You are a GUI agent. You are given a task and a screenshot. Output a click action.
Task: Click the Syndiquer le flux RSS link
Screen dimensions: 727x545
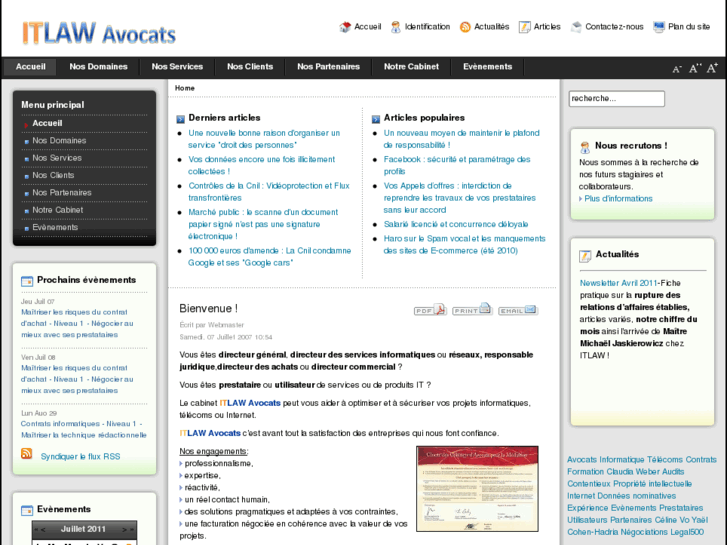tap(80, 456)
